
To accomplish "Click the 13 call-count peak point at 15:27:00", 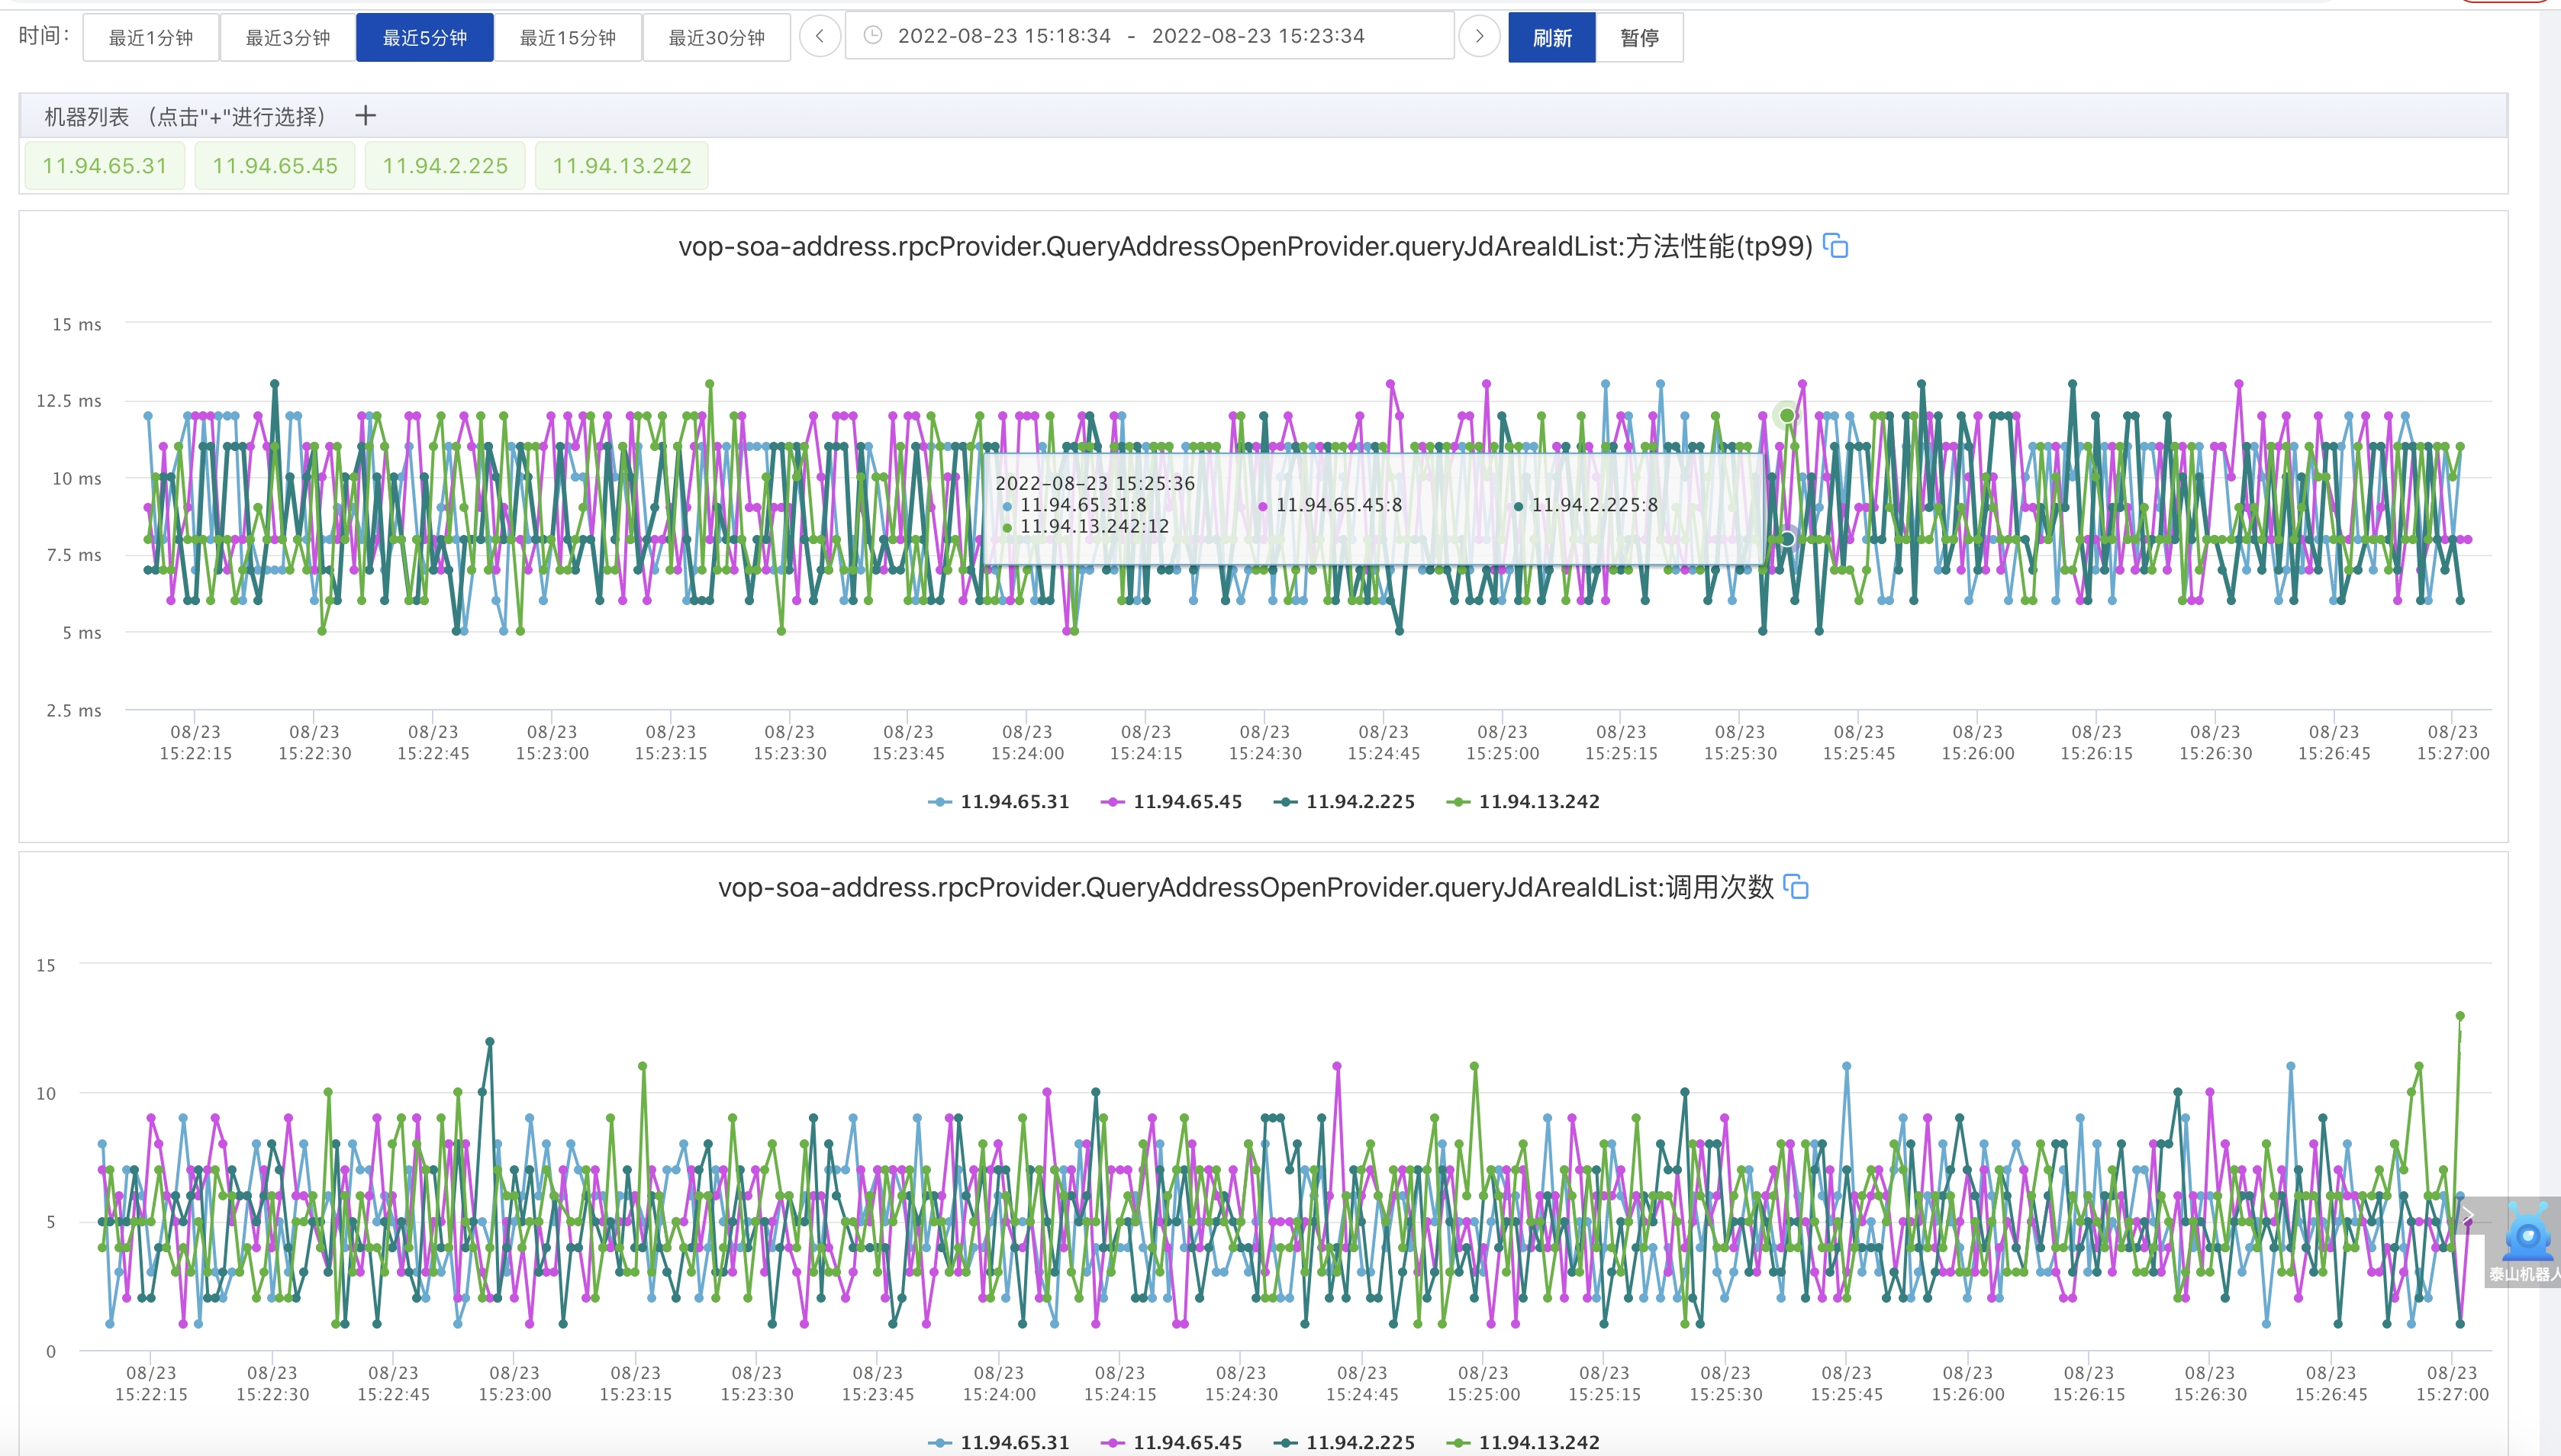I will pyautogui.click(x=2460, y=1016).
